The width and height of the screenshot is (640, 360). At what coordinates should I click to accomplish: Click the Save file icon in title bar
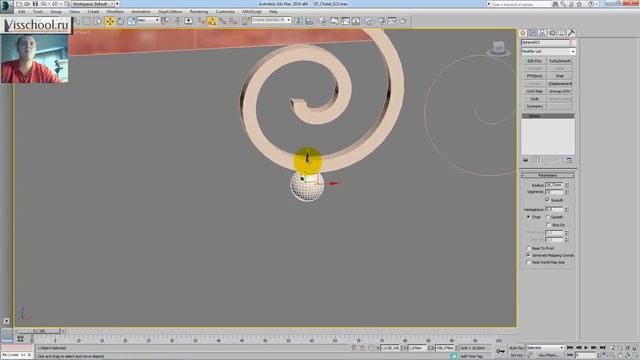point(35,4)
